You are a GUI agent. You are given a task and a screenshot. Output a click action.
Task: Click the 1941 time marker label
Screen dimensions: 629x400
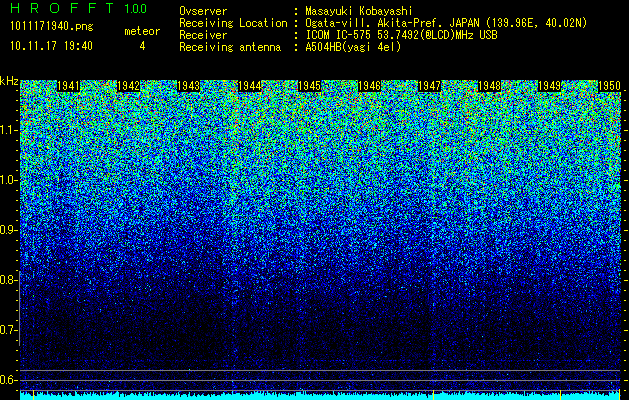[69, 86]
